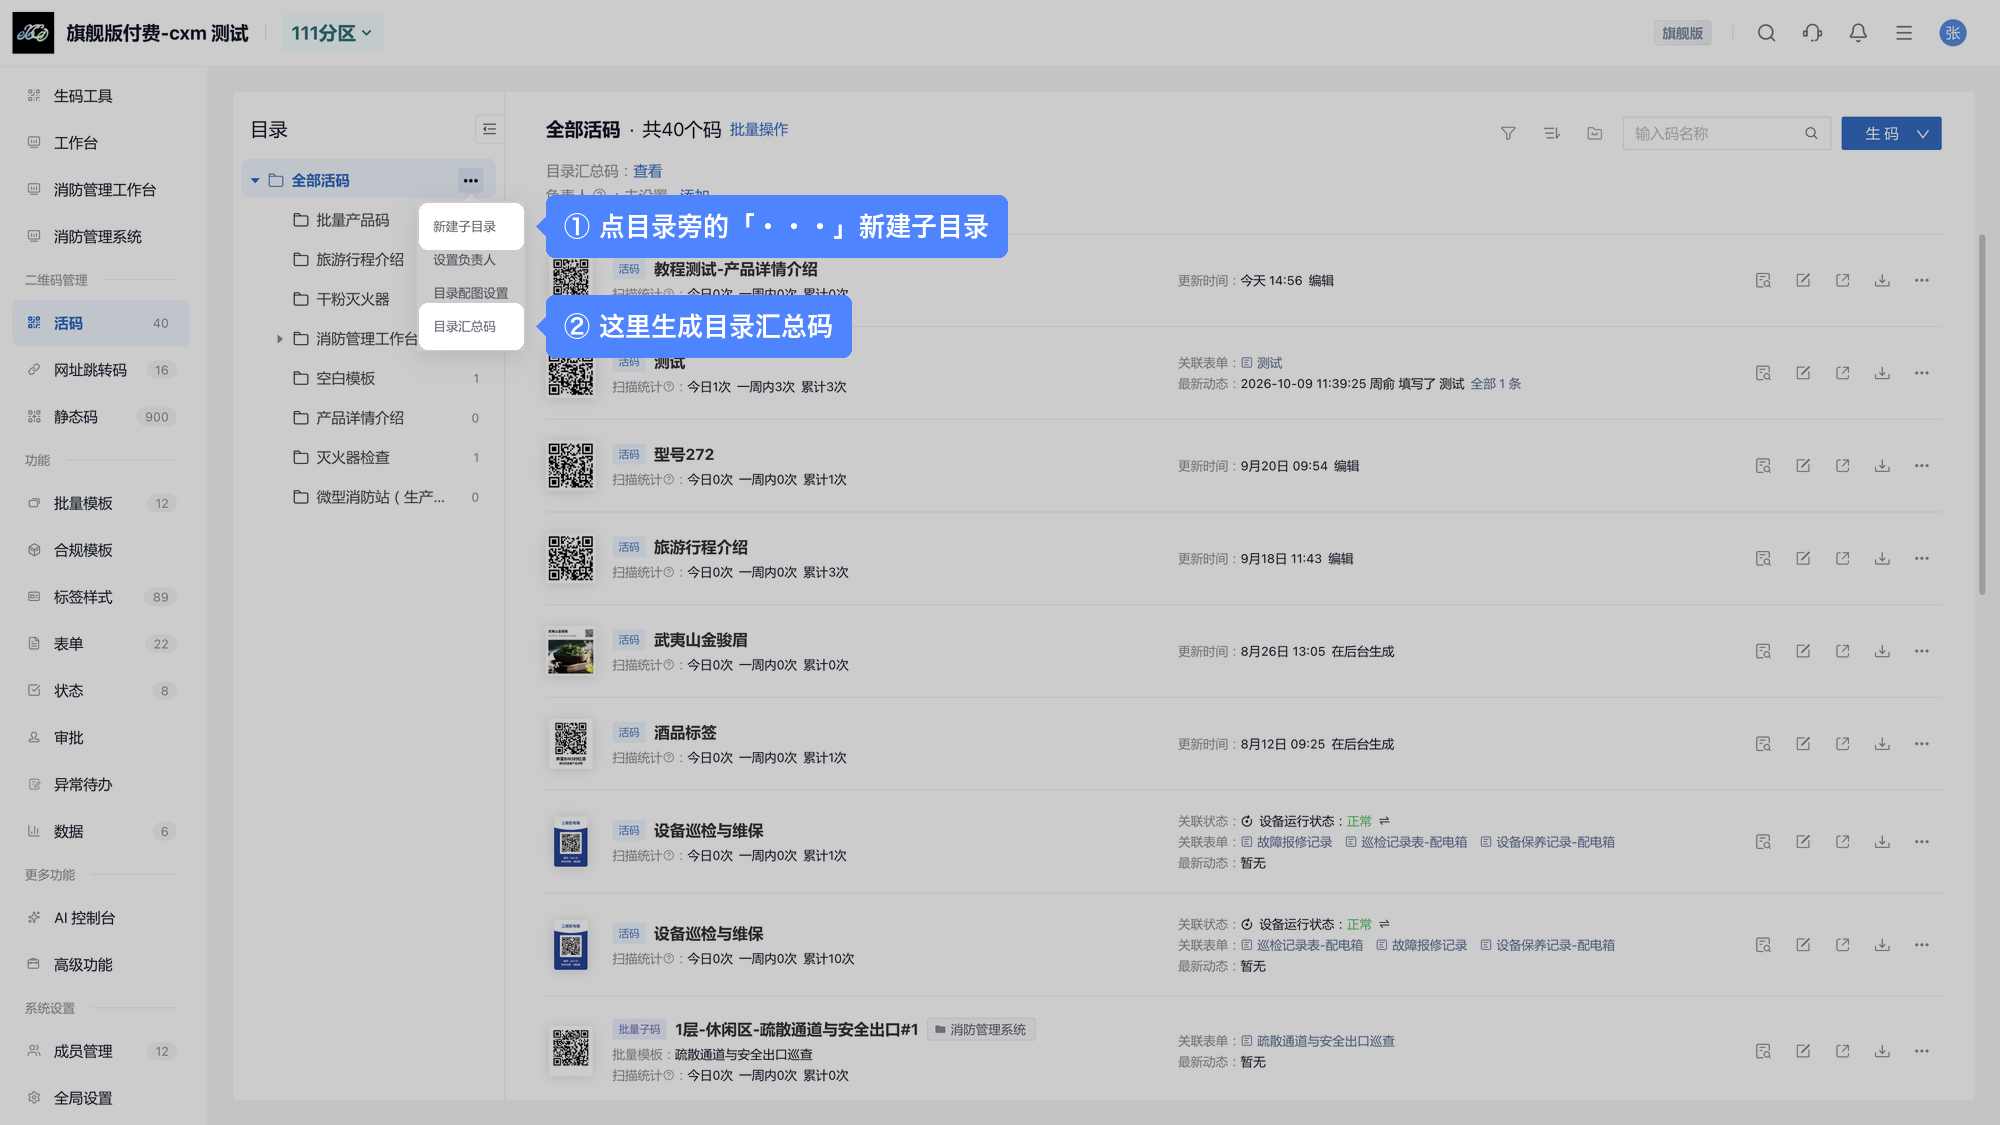This screenshot has width=2000, height=1125.
Task: Open the notifications bell
Action: 1858,33
